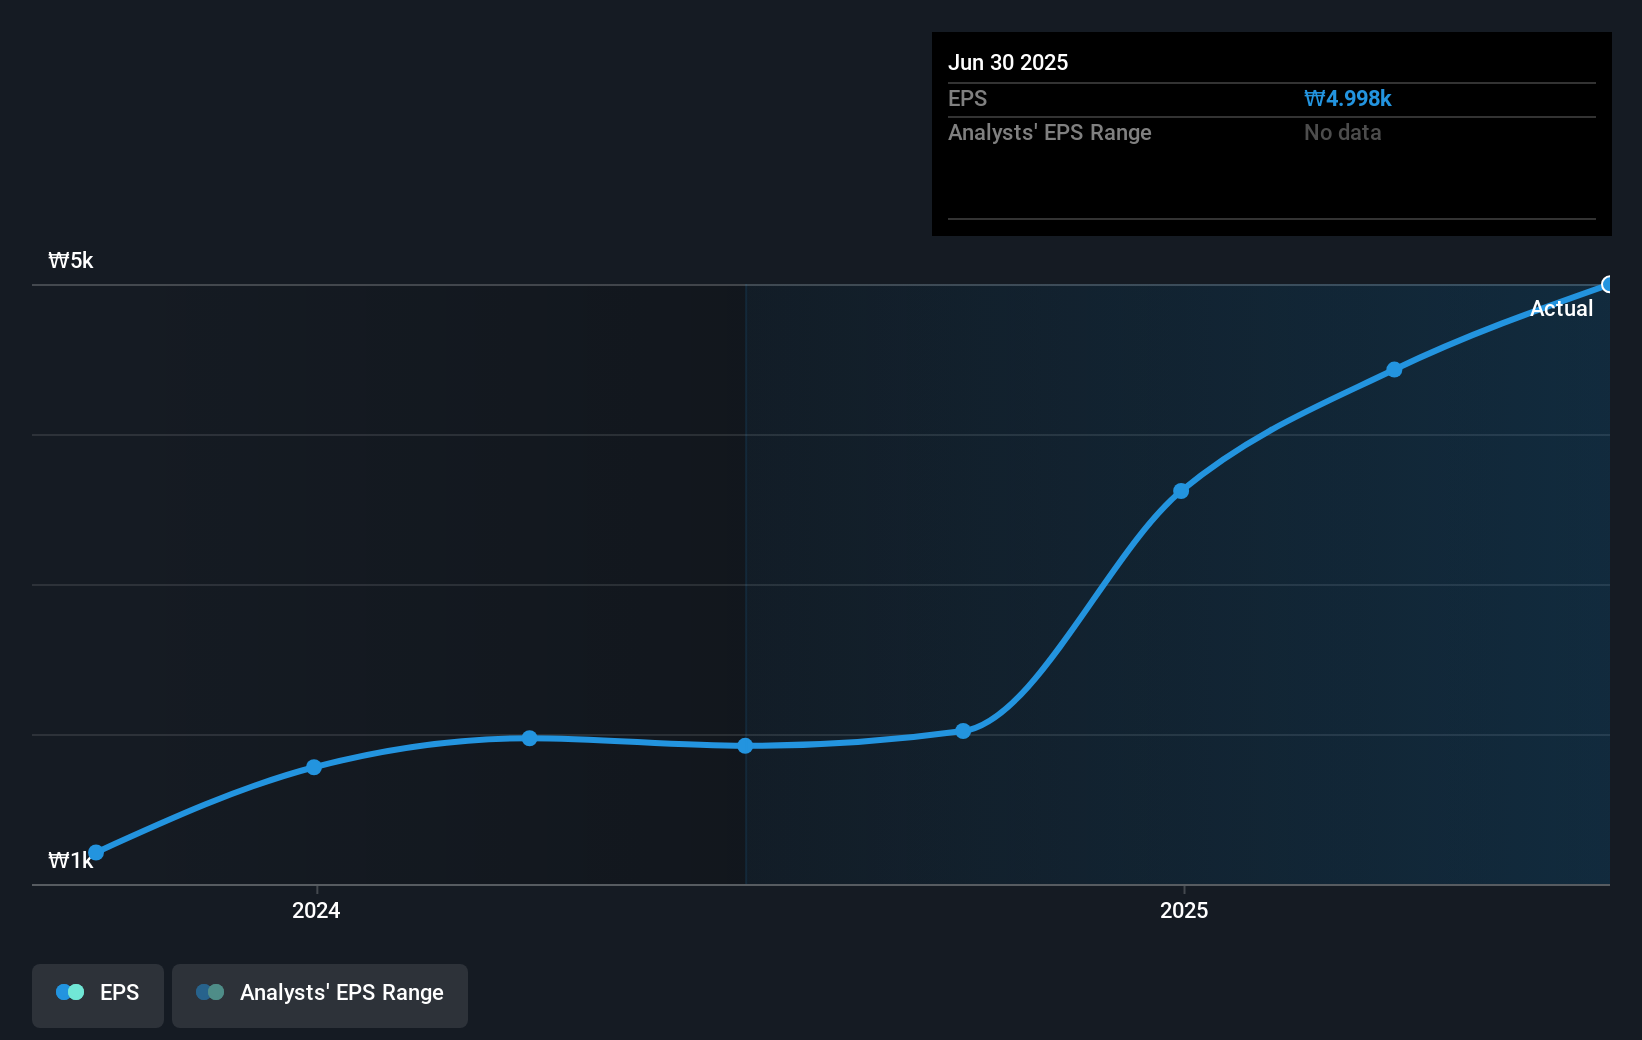Click the EPS data point near 2024 label

click(x=313, y=767)
